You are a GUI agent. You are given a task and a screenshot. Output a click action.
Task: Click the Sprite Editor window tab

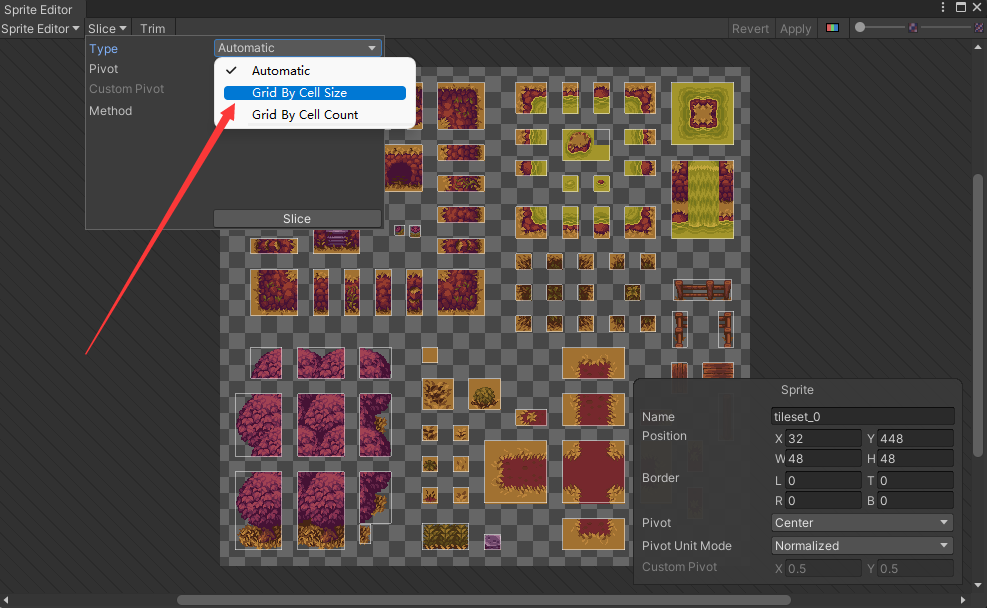tap(38, 9)
